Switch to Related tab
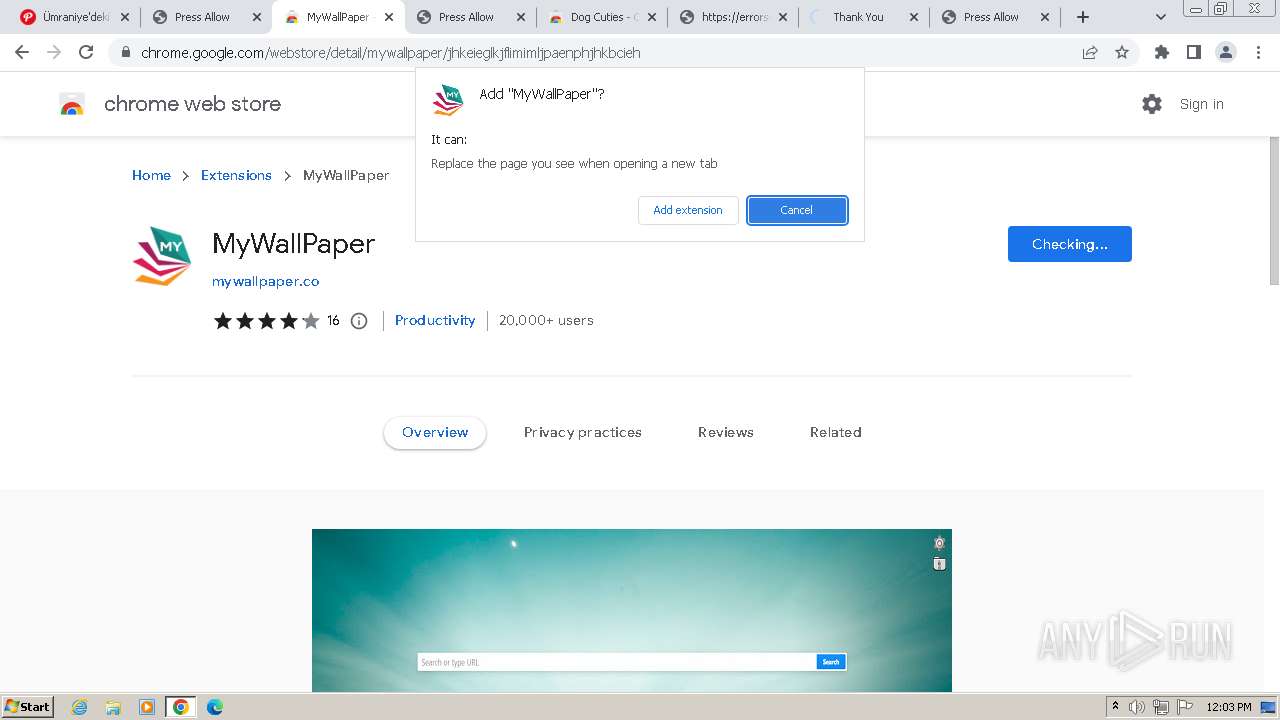Screen dimensions: 1280x720 (x=836, y=432)
